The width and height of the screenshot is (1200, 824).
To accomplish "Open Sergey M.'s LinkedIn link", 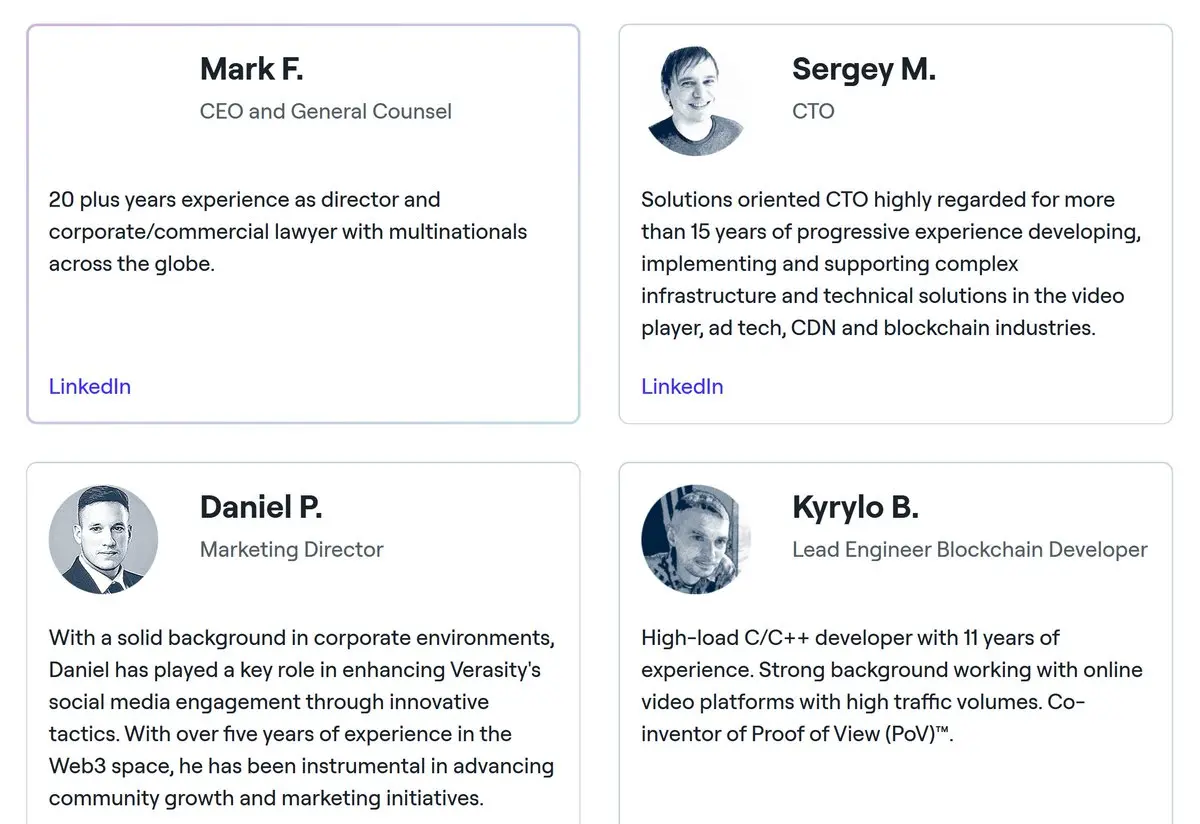I will click(682, 386).
